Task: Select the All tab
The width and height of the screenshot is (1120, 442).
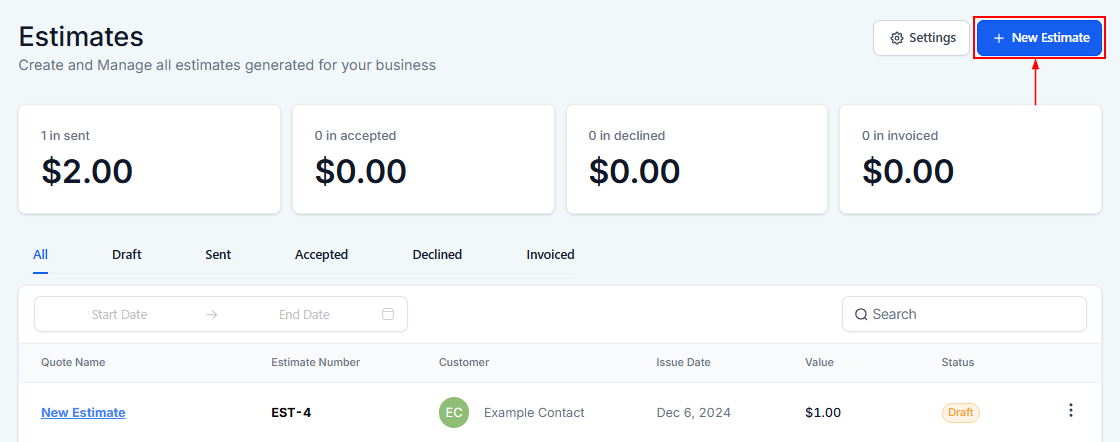Action: coord(40,254)
